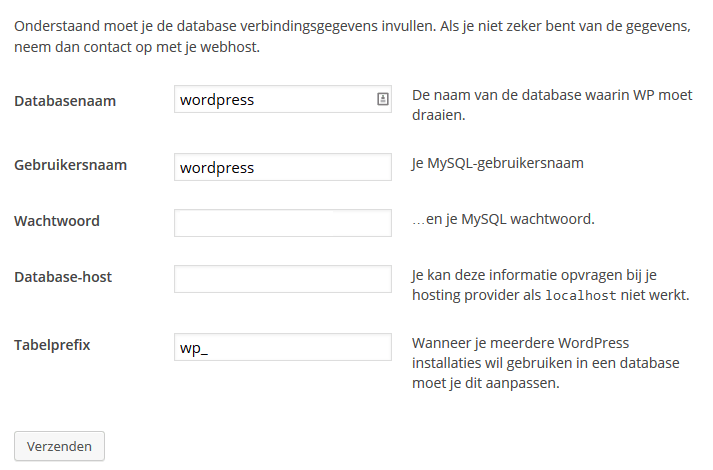713x470 pixels.
Task: Click the Tabelprefix field containing wp_
Action: point(282,347)
